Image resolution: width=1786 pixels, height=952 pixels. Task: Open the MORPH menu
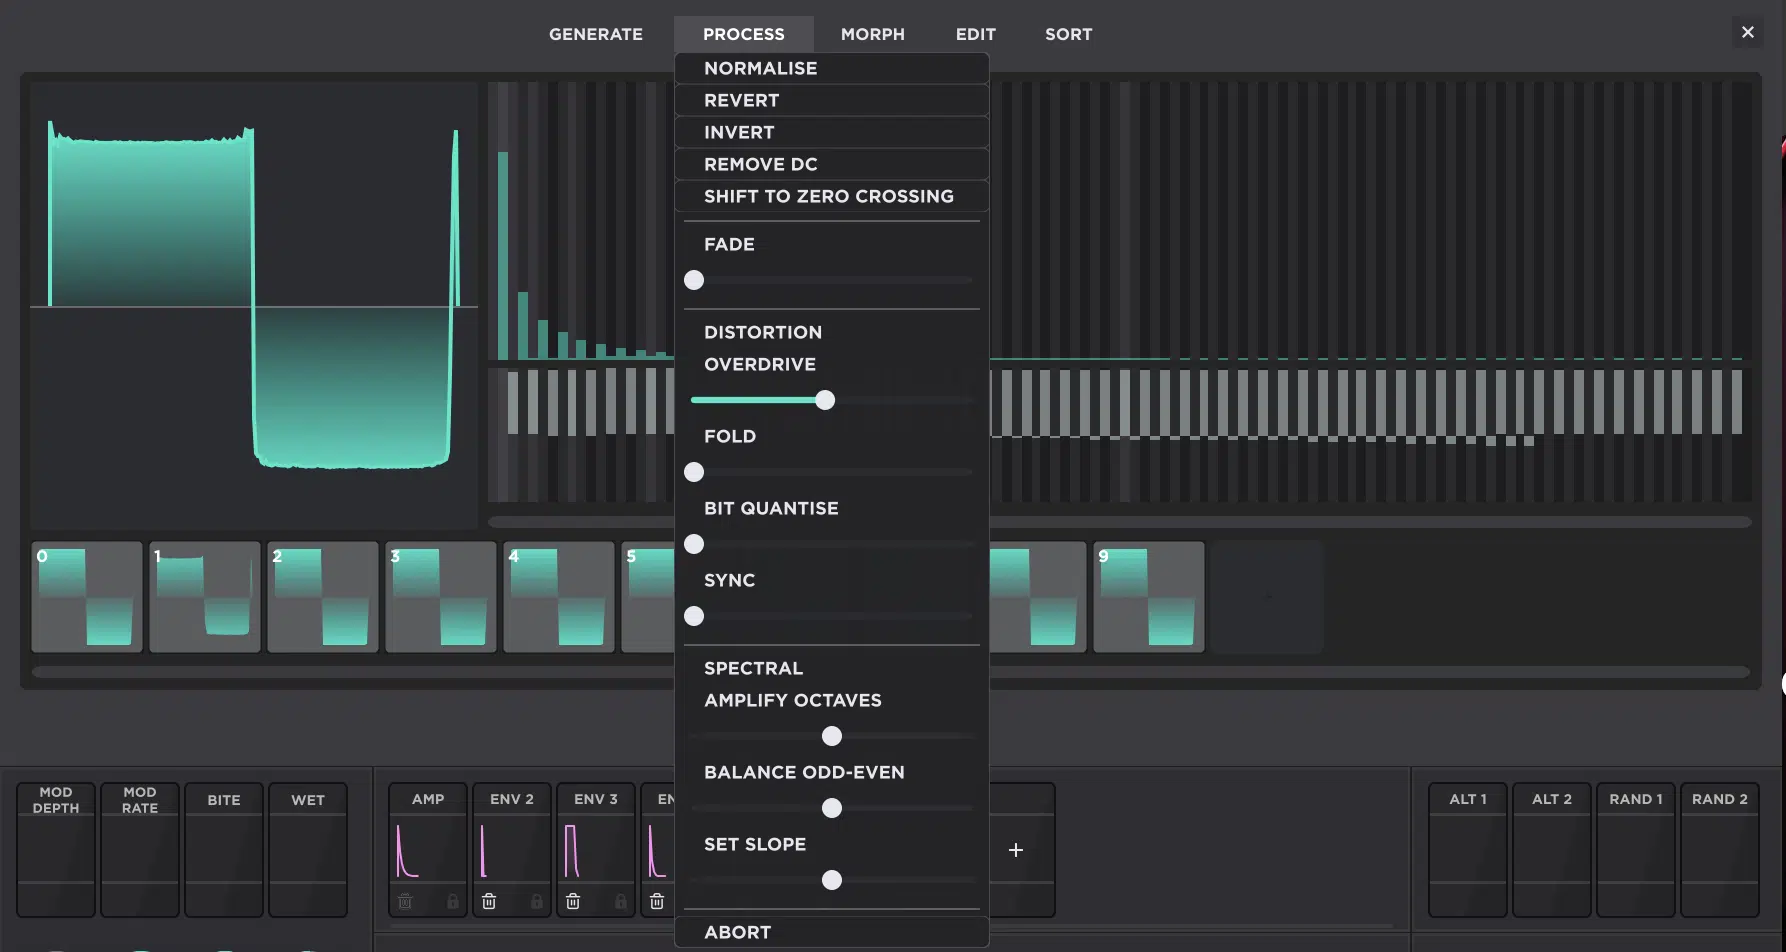tap(872, 33)
